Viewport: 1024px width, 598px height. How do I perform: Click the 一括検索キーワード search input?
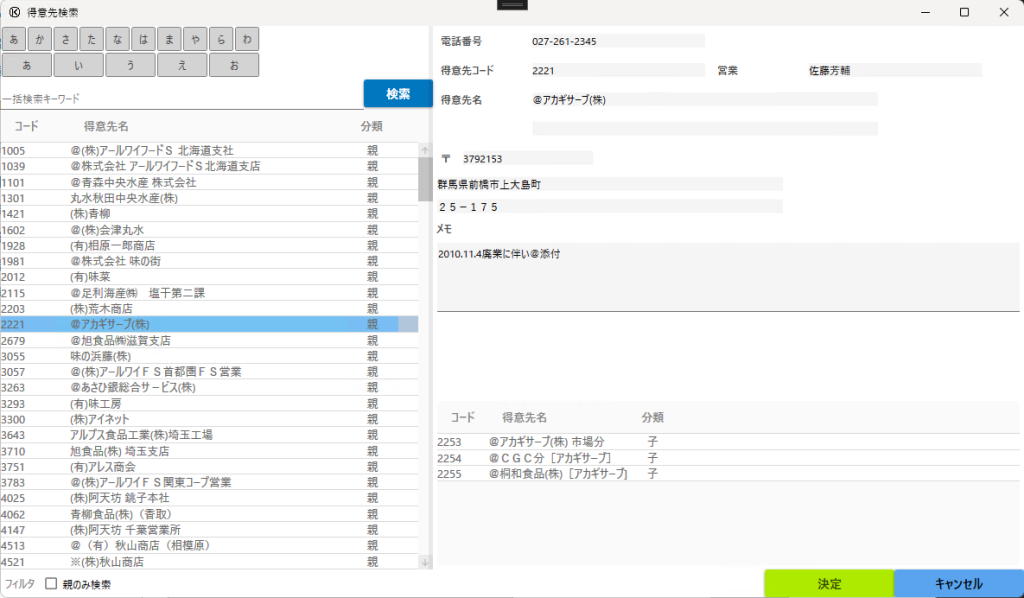[x=182, y=99]
